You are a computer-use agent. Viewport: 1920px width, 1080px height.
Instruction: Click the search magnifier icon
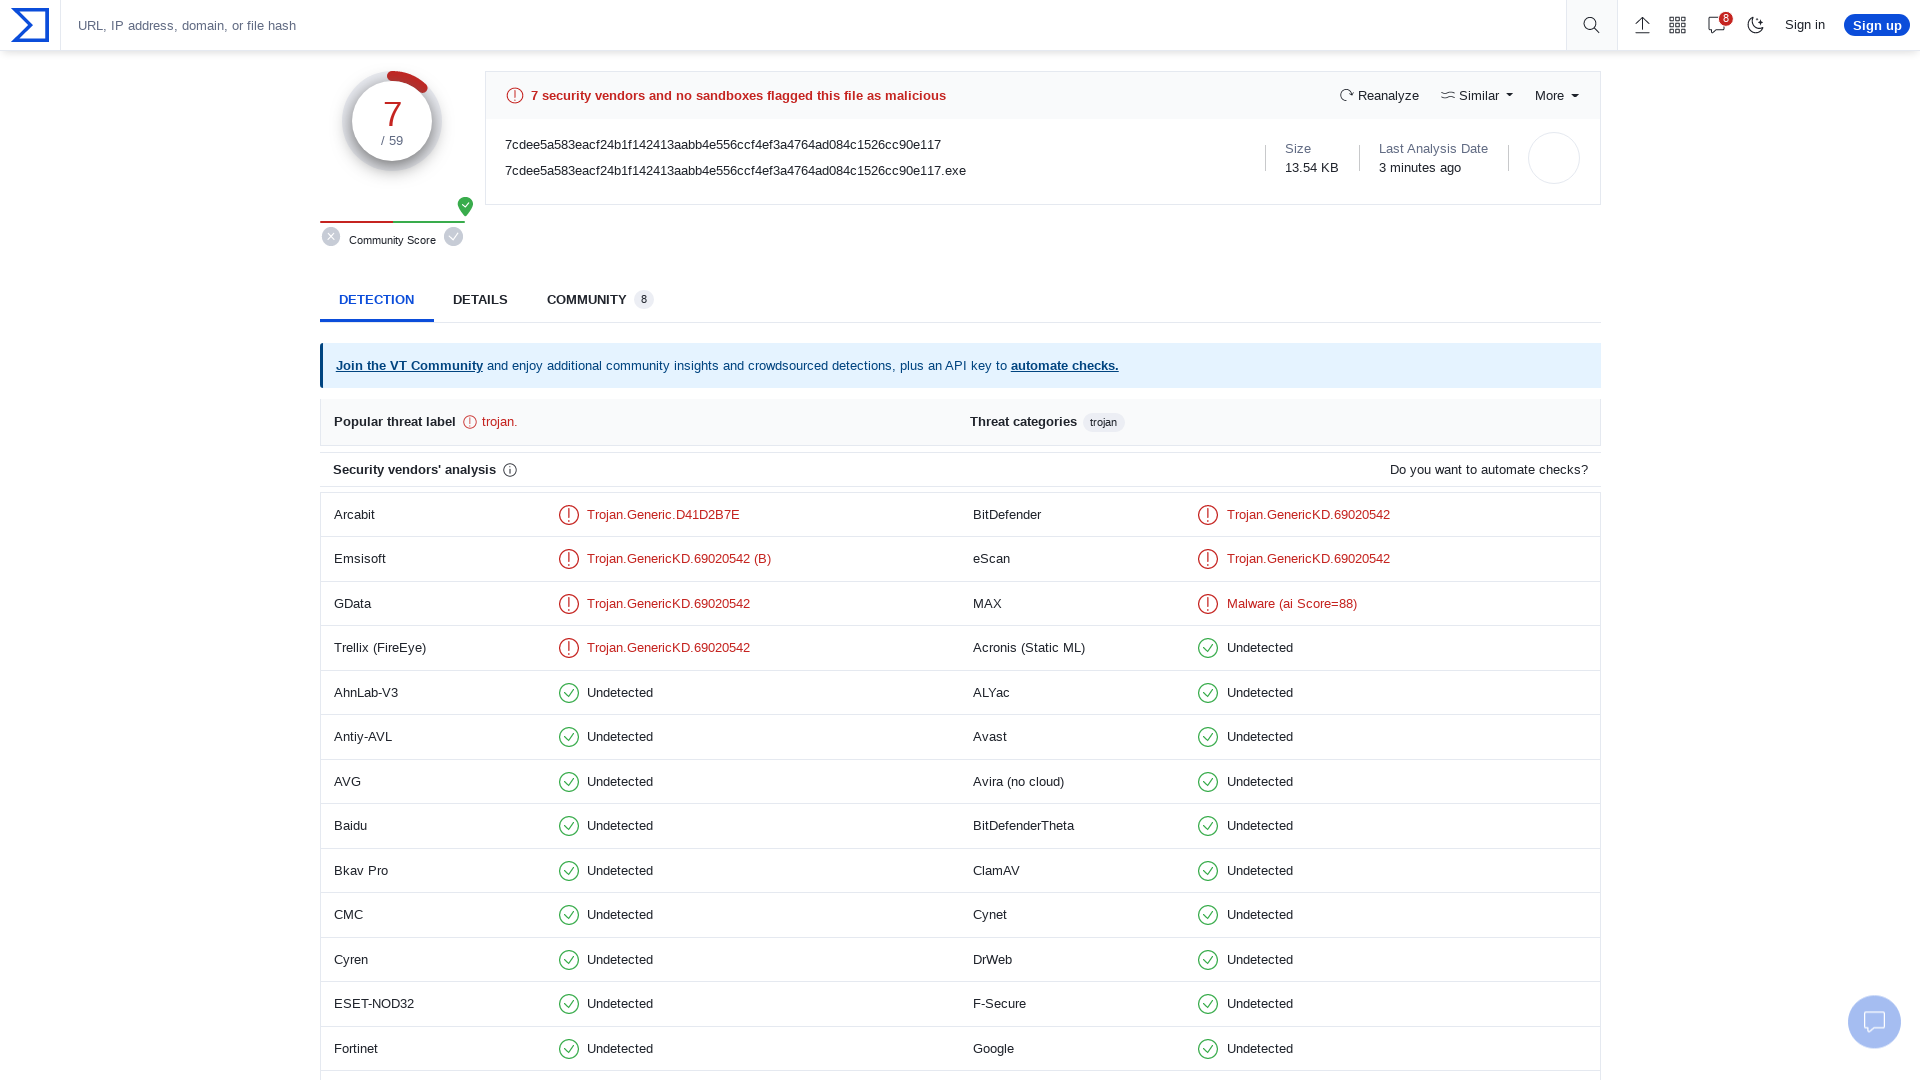pos(1591,25)
